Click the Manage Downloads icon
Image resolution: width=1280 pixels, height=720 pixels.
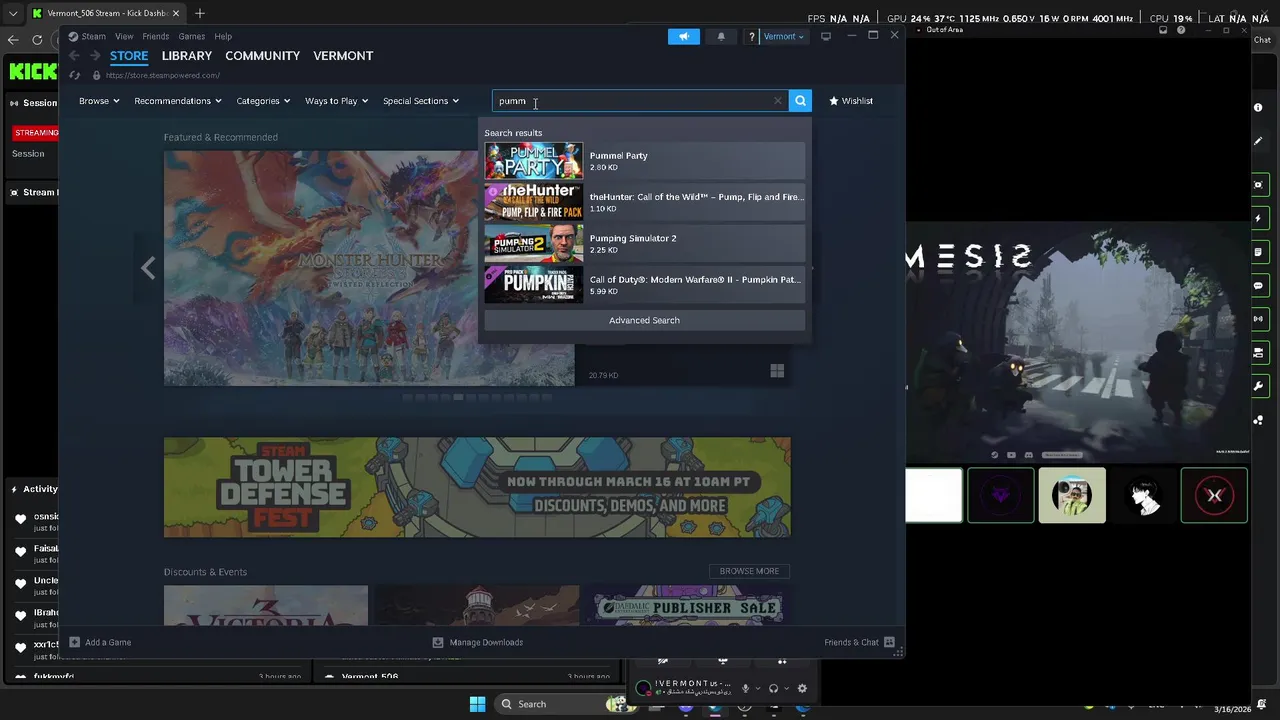click(438, 642)
